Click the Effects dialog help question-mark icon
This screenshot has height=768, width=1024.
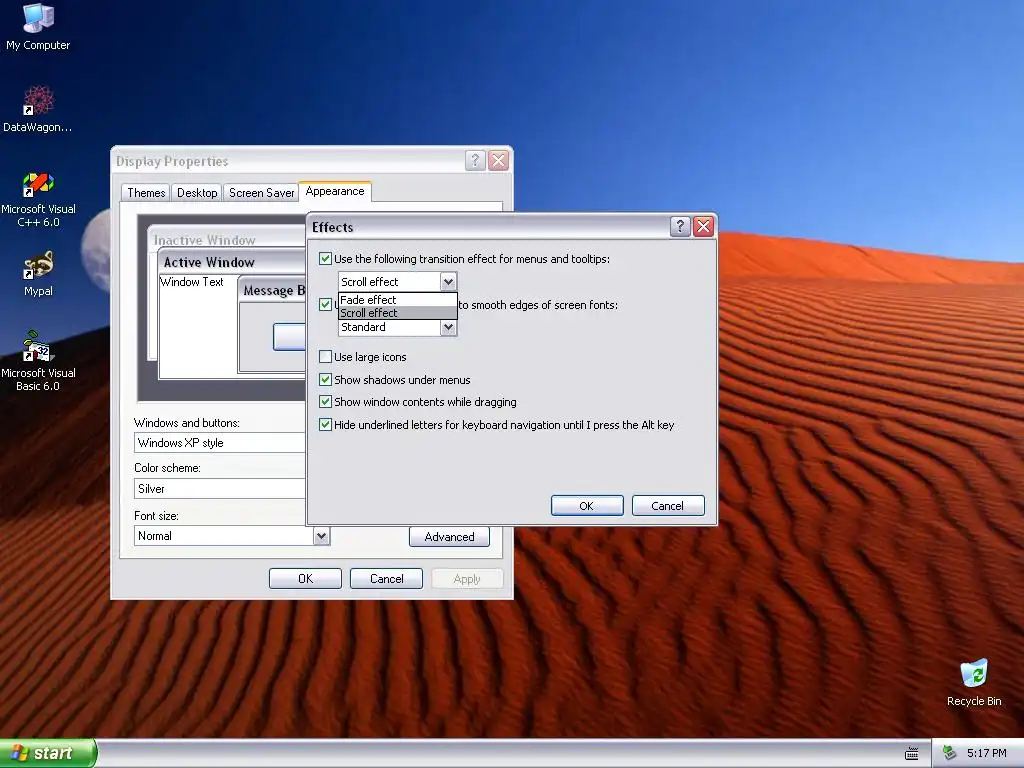tap(680, 227)
